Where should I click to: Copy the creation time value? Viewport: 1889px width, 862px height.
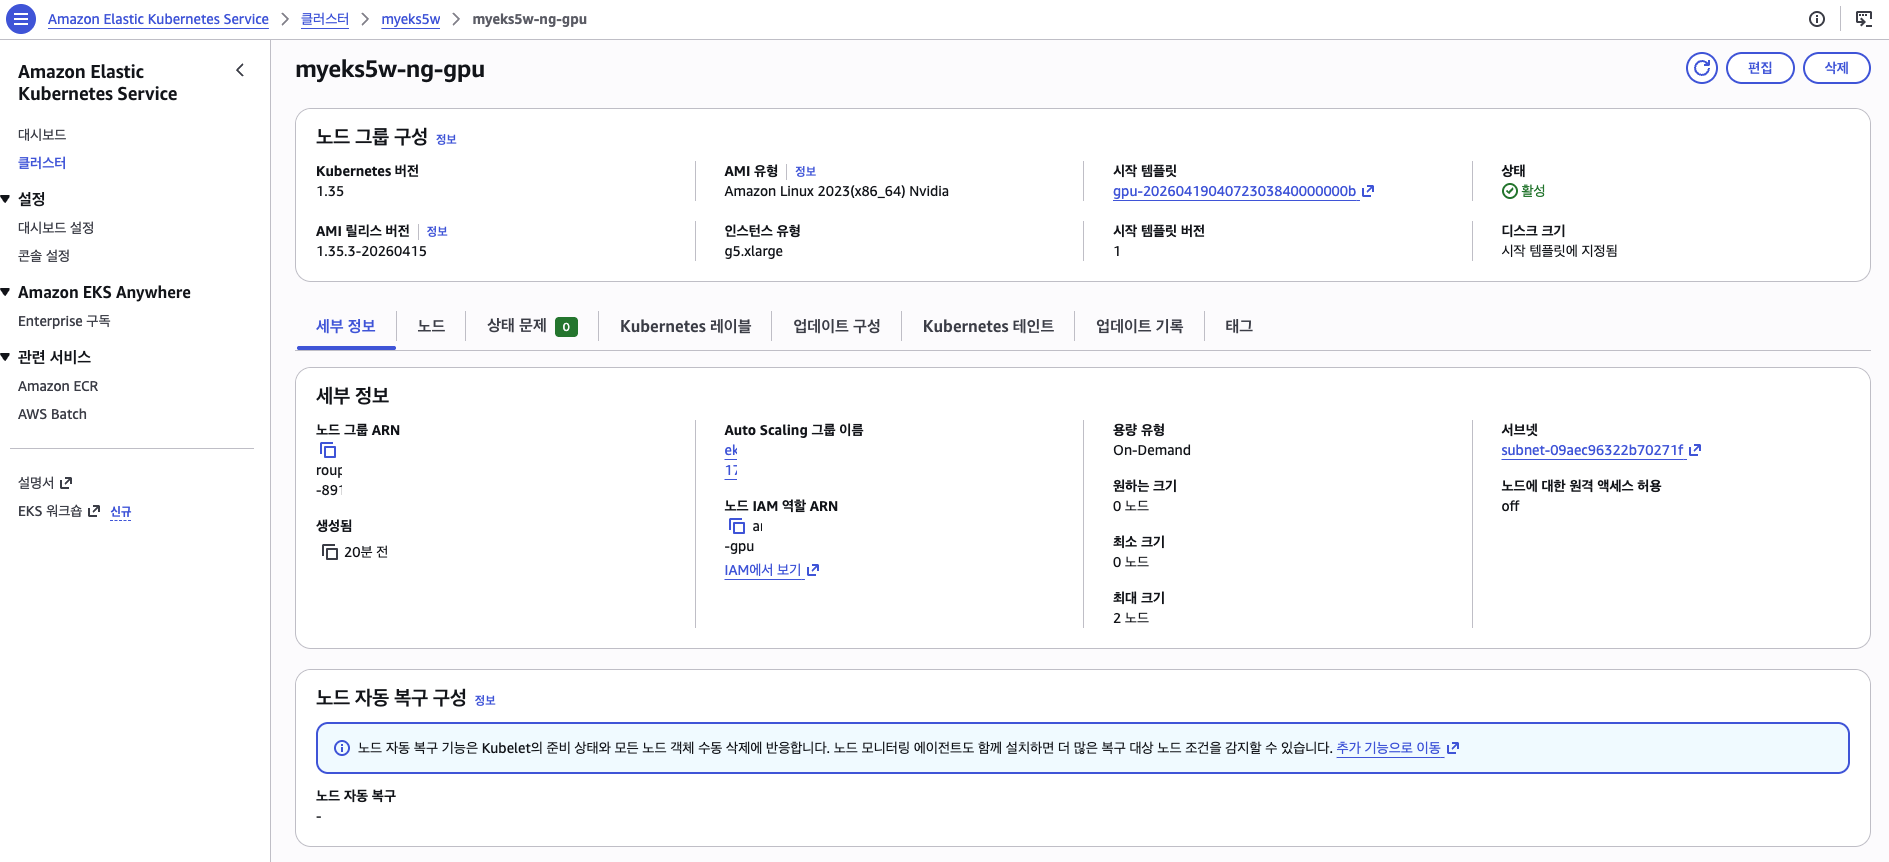tap(329, 552)
